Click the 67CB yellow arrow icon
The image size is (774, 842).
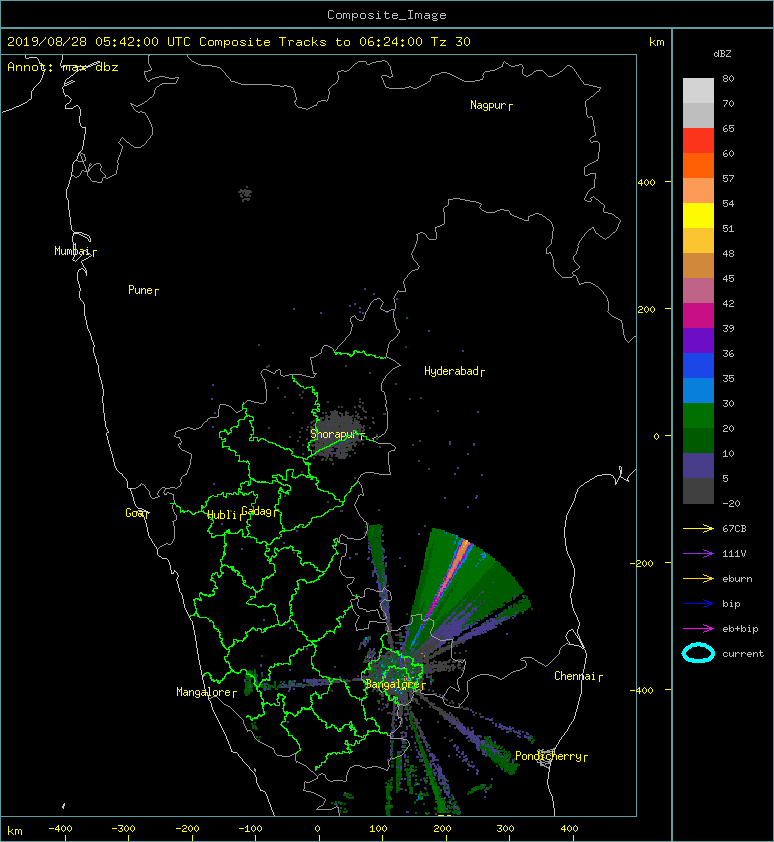click(x=698, y=528)
